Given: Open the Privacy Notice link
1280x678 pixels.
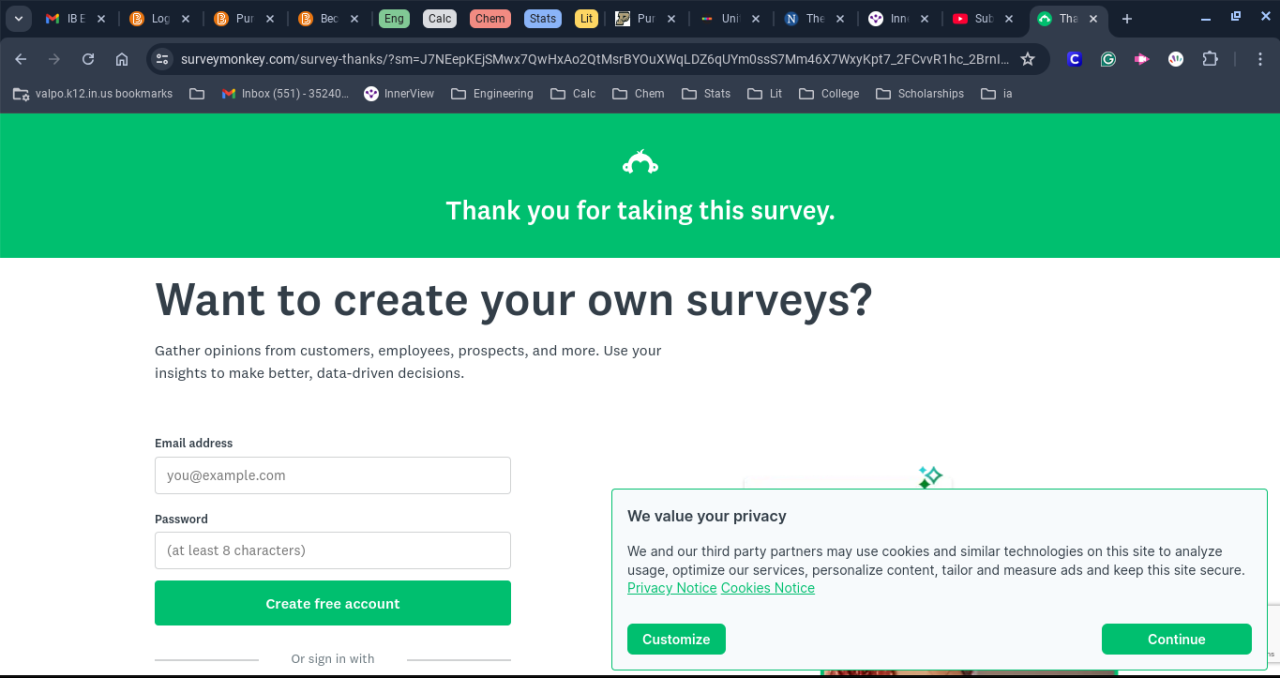Looking at the screenshot, I should [x=671, y=588].
